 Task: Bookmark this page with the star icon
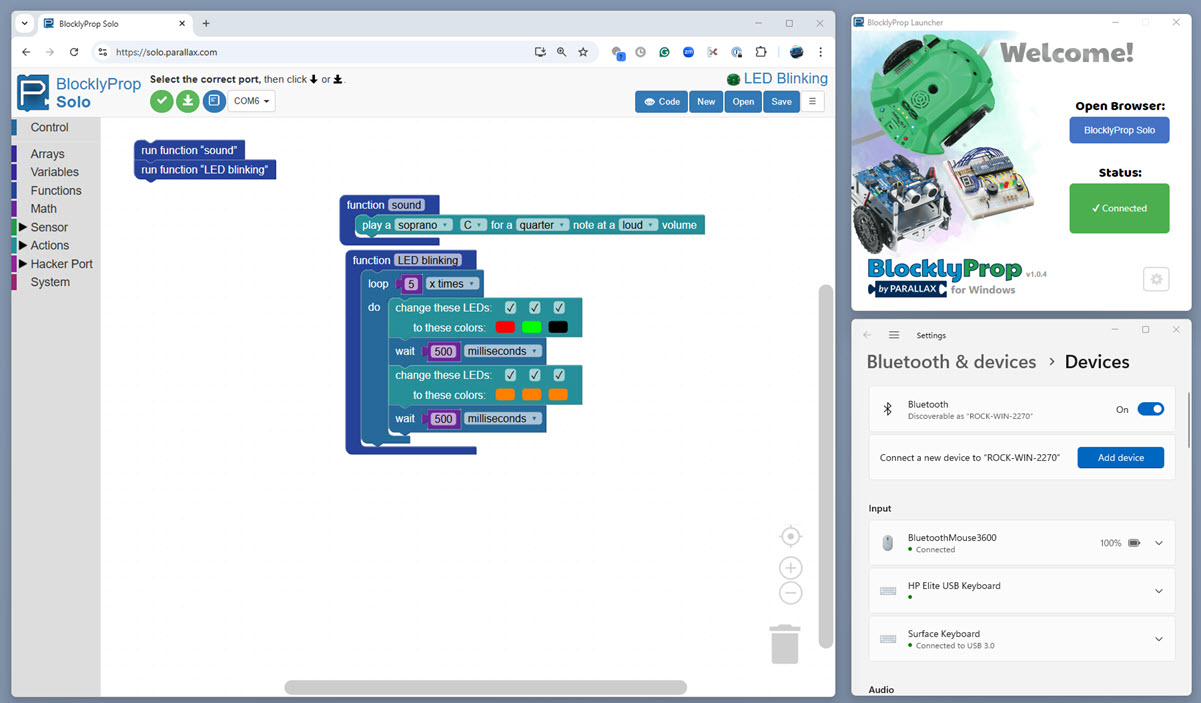[x=583, y=52]
